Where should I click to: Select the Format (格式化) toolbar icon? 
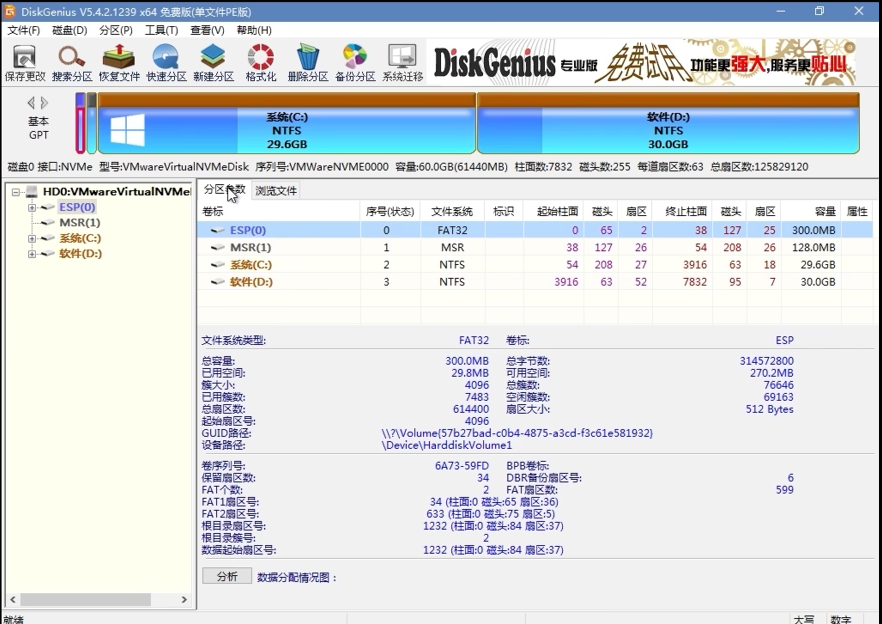261,62
